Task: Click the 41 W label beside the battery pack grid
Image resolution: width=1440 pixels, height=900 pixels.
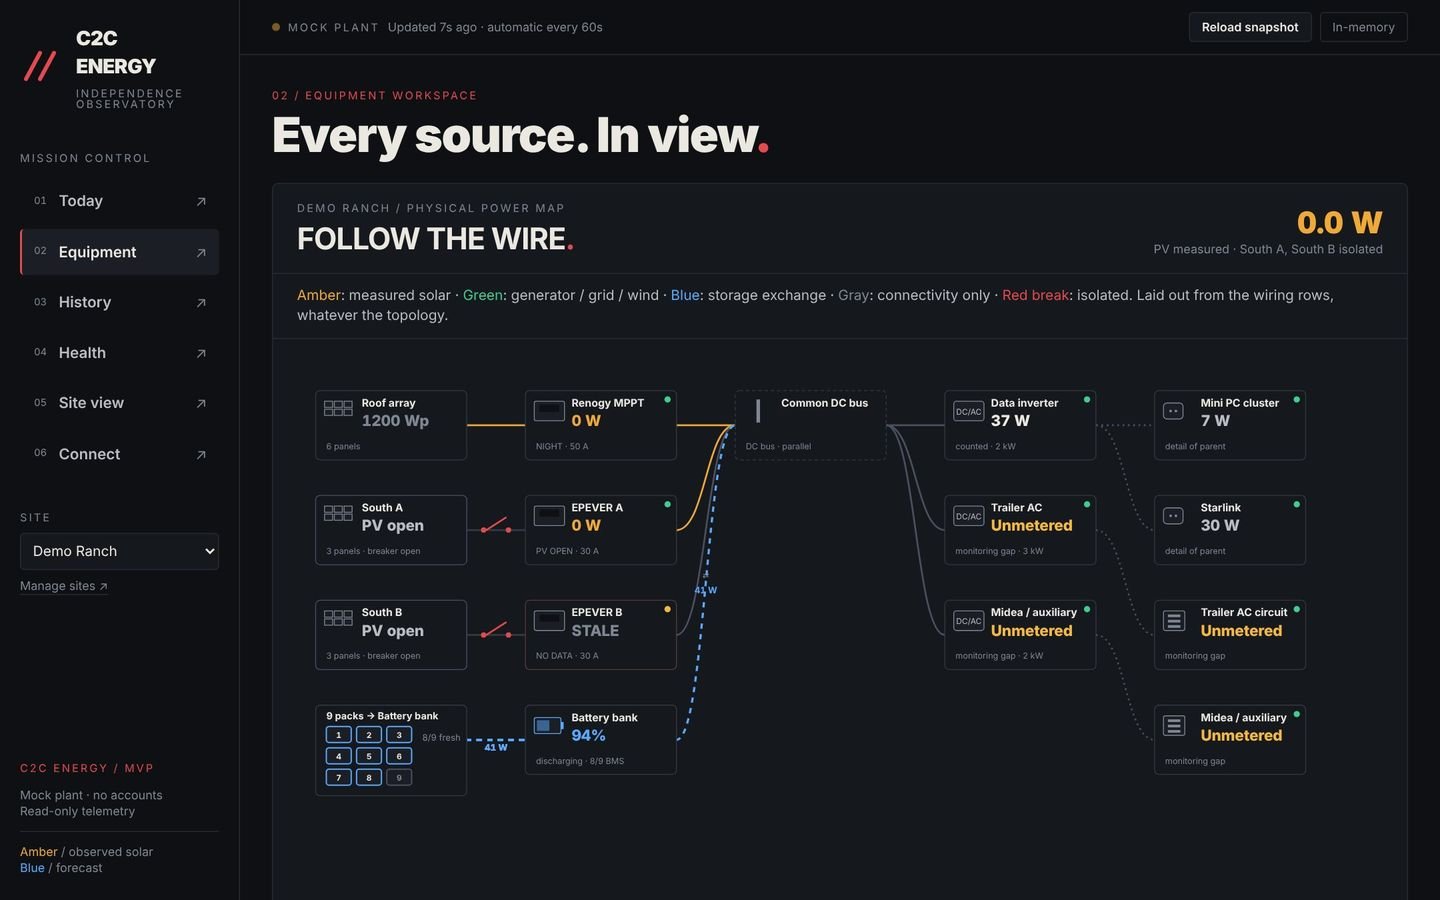Action: [496, 747]
